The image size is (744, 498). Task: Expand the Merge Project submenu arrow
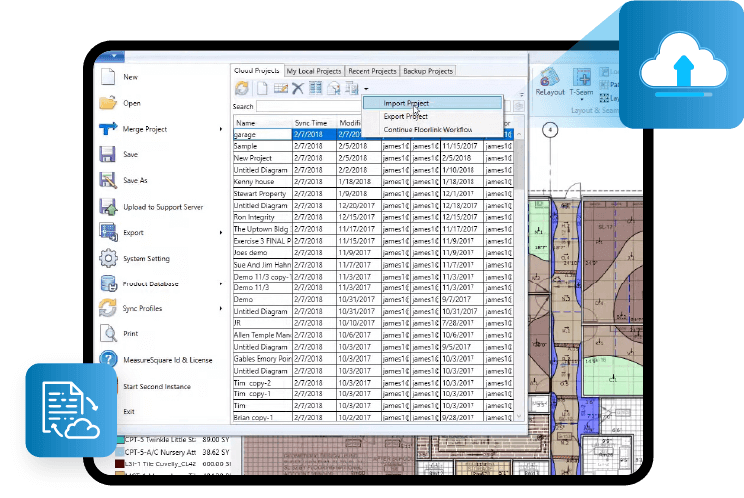pyautogui.click(x=221, y=129)
